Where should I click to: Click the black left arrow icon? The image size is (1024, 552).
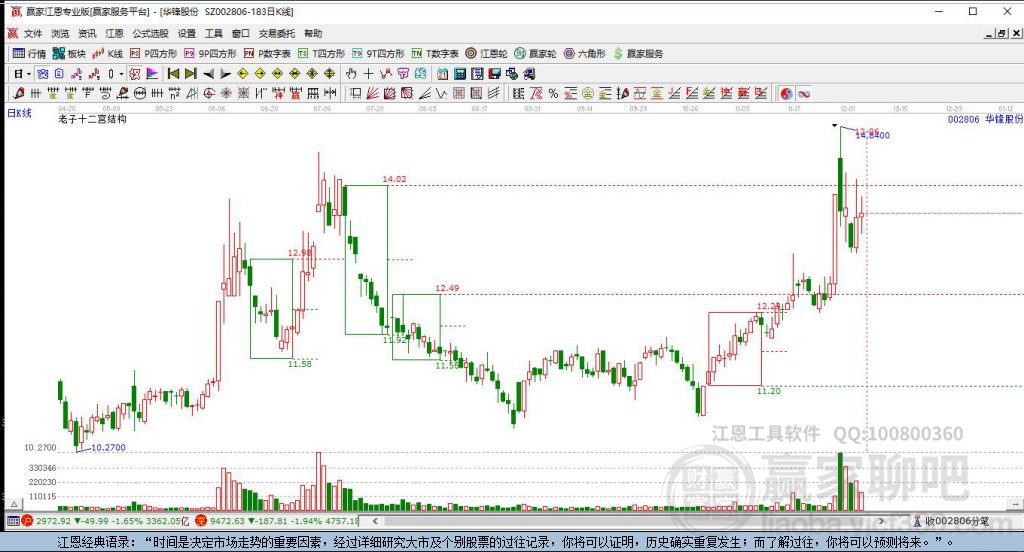point(208,74)
